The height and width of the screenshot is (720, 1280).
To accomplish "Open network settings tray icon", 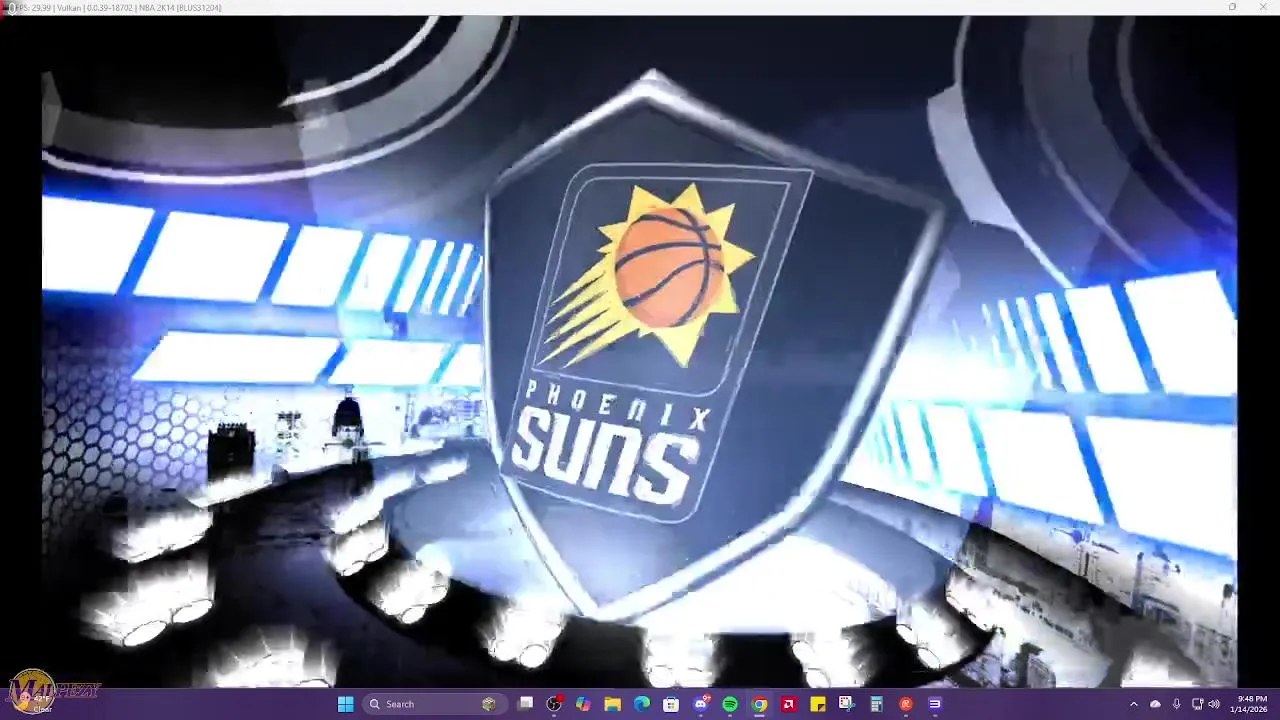I will [1197, 704].
